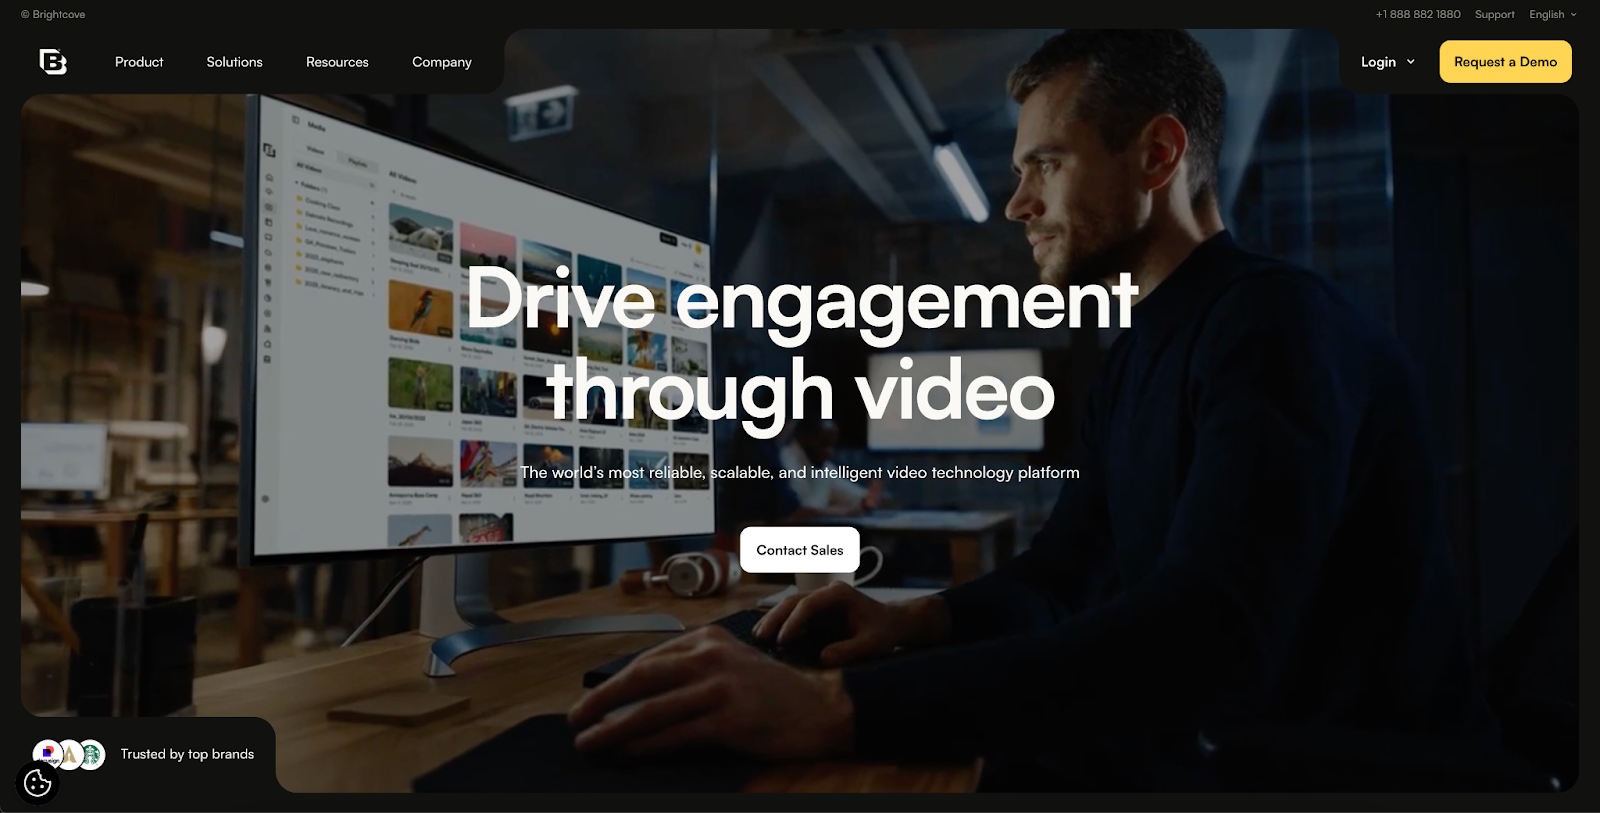Open the Product menu
This screenshot has width=1600, height=813.
(139, 62)
